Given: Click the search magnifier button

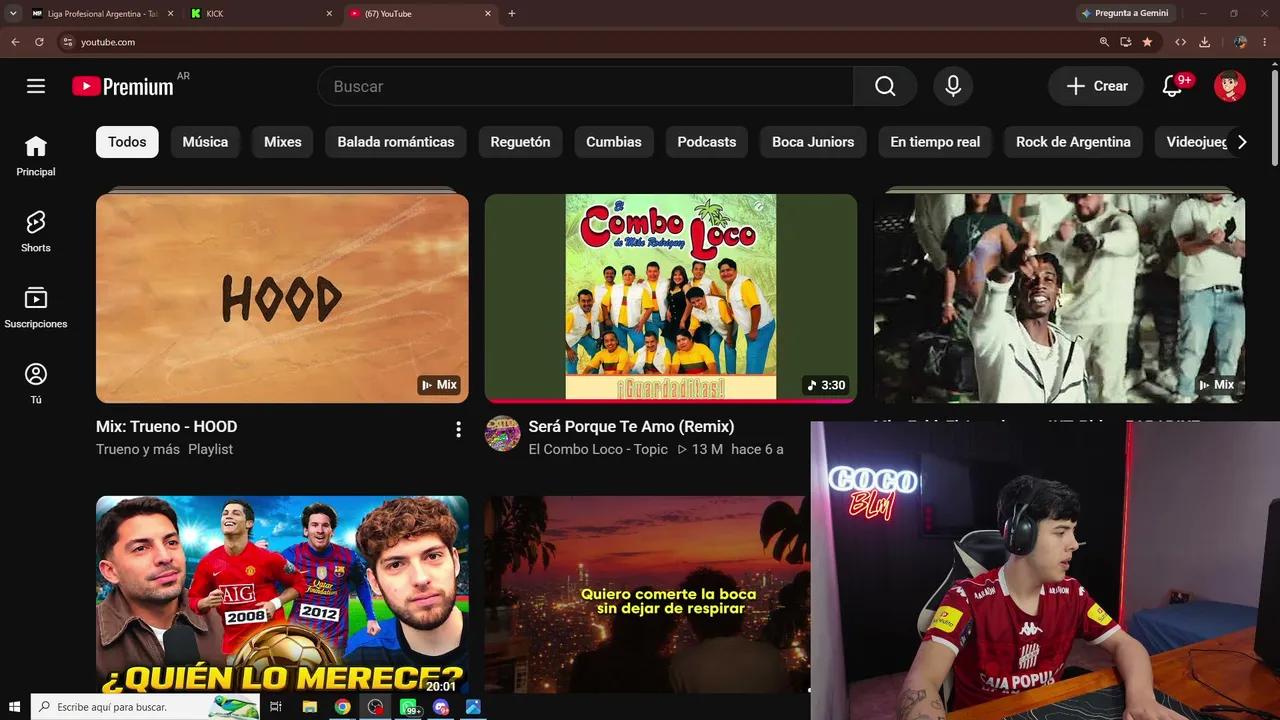Looking at the screenshot, I should (885, 86).
